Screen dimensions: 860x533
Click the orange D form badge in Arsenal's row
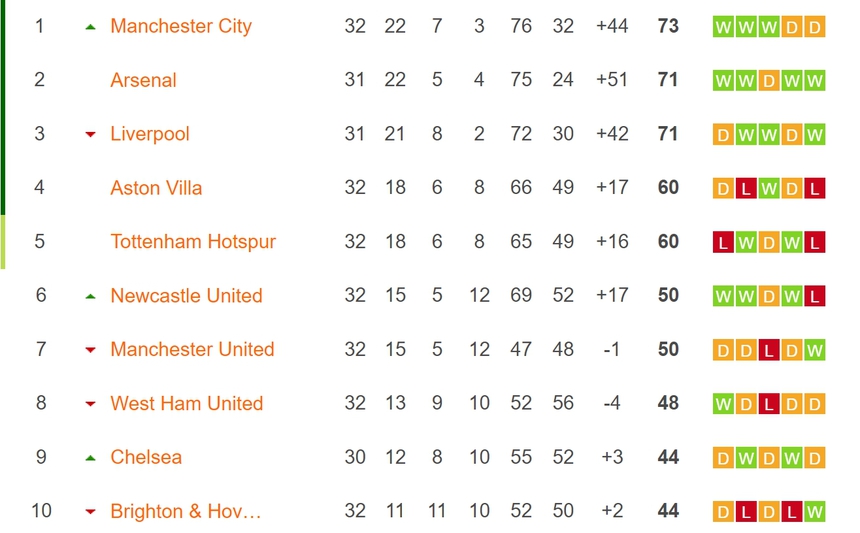coord(769,81)
